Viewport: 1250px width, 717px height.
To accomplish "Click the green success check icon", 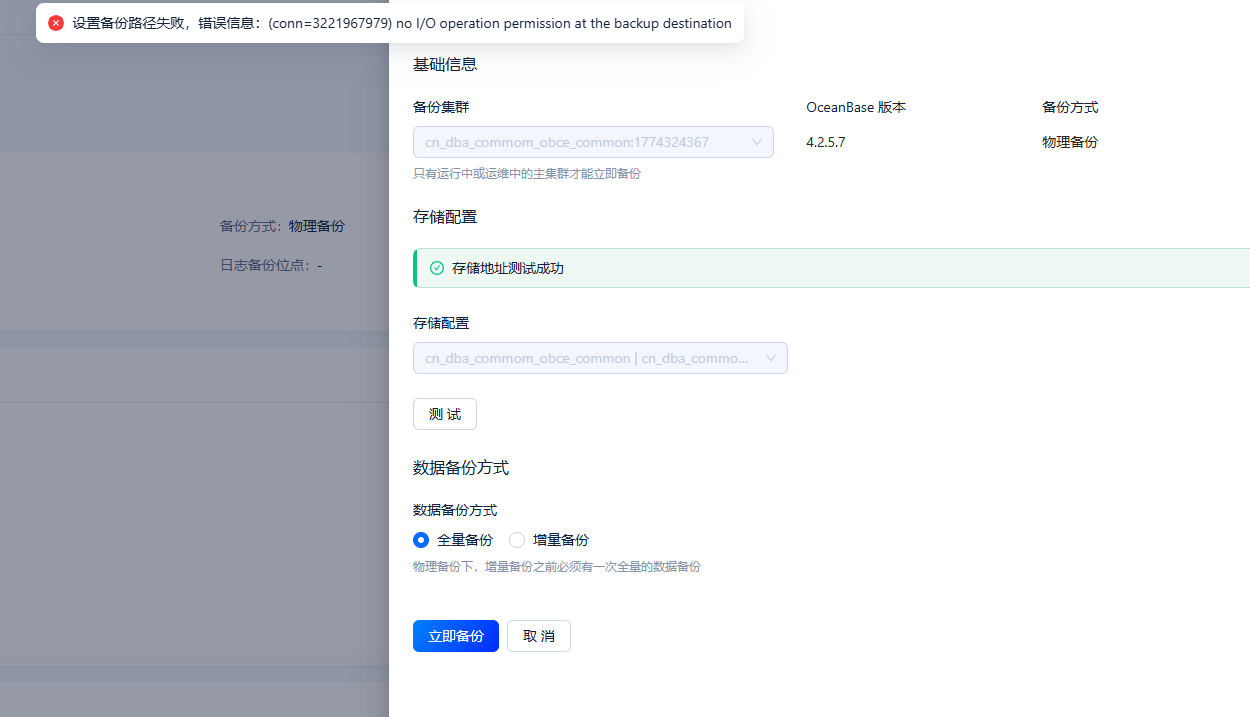I will 436,268.
